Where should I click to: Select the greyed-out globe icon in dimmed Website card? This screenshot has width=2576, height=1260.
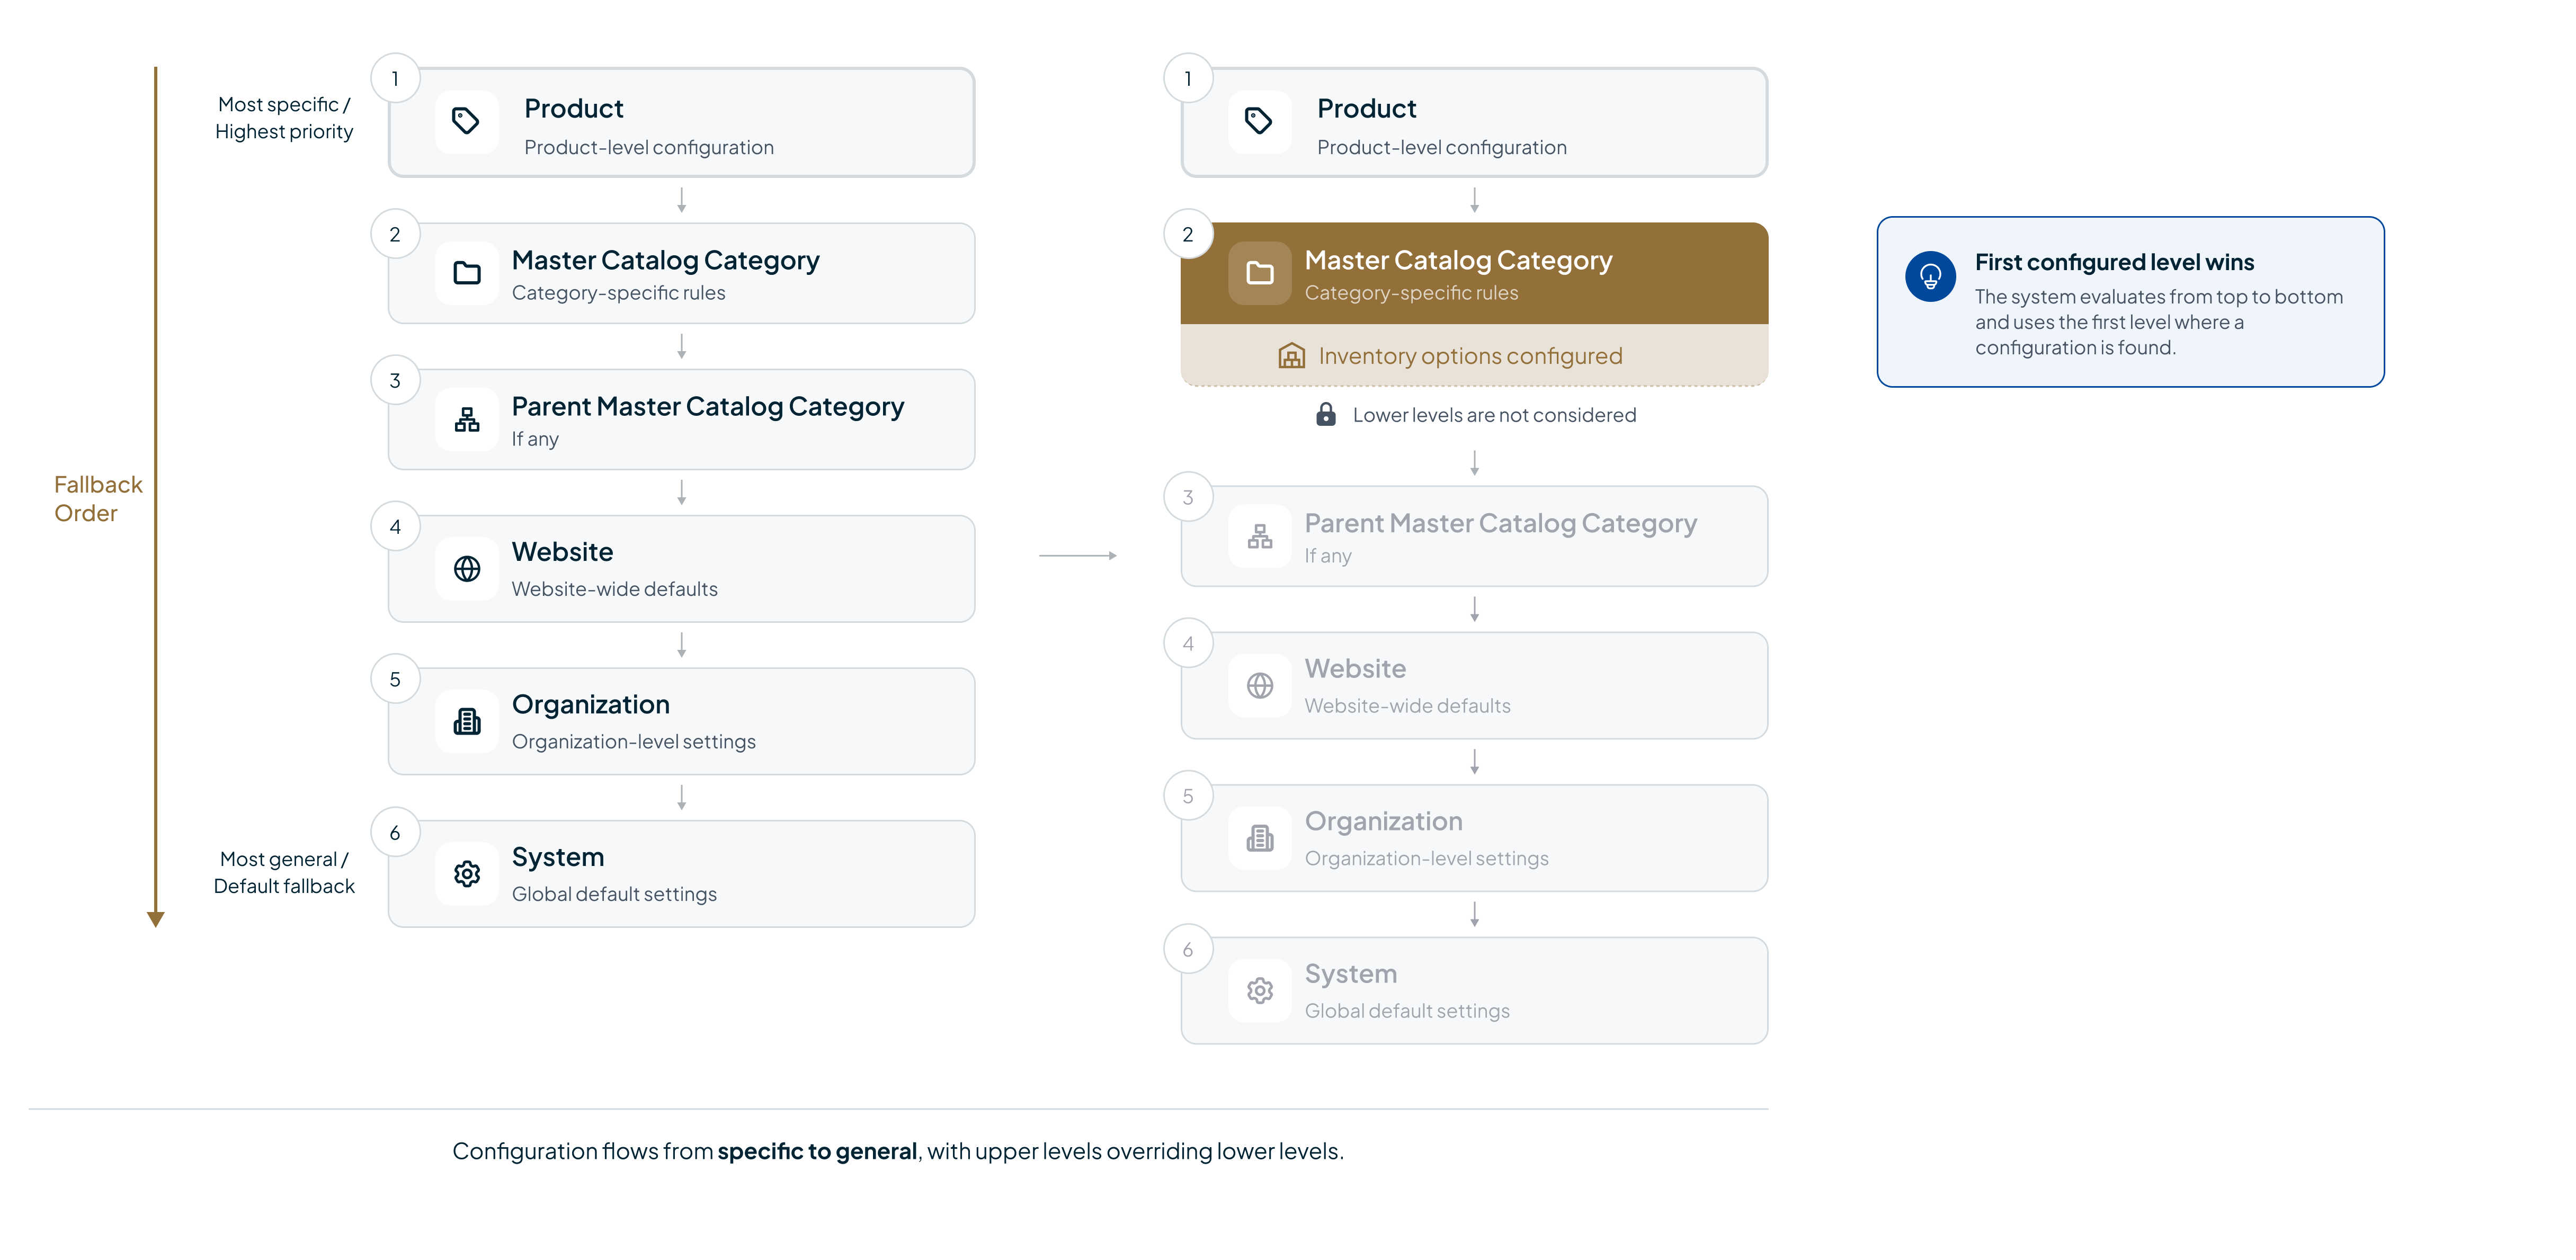[1259, 685]
